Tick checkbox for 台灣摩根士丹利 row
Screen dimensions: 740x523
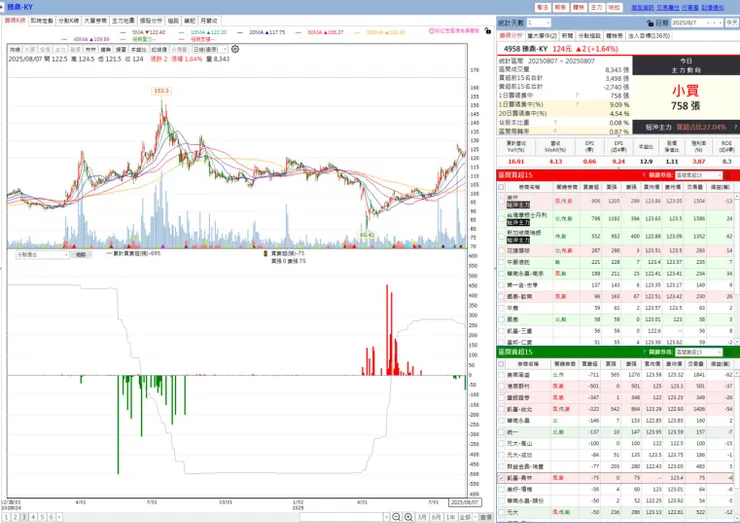click(501, 219)
